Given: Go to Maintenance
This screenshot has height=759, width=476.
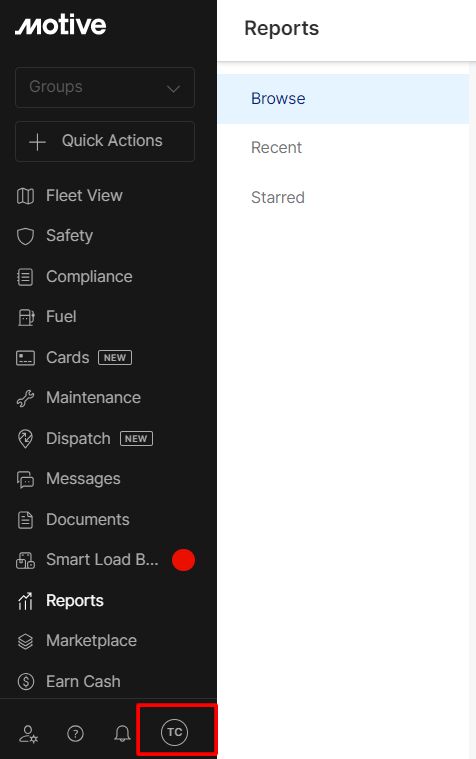Looking at the screenshot, I should (93, 397).
